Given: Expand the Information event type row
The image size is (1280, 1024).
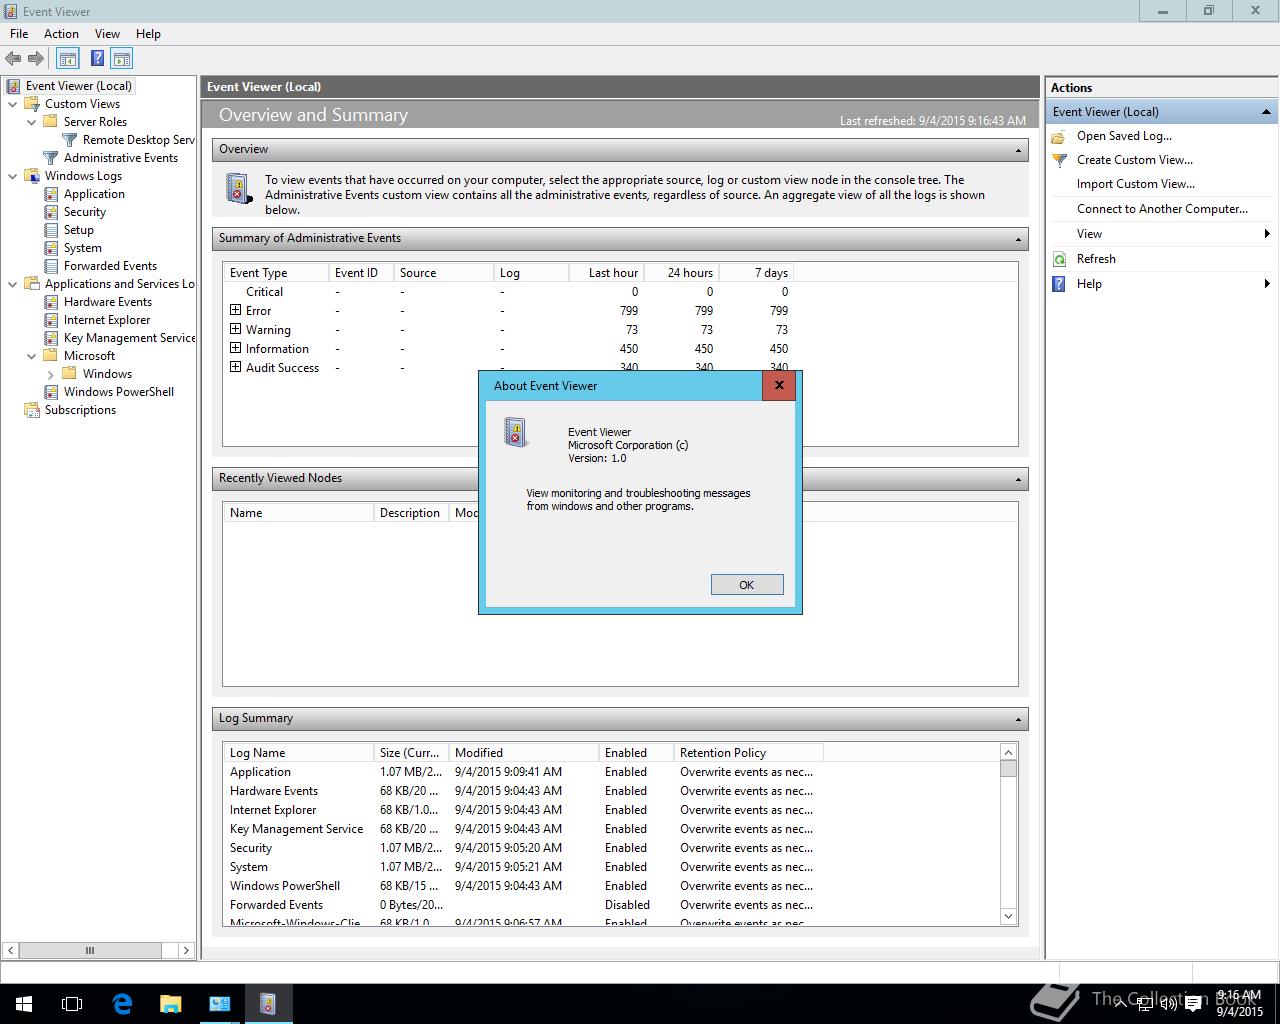Looking at the screenshot, I should point(236,348).
